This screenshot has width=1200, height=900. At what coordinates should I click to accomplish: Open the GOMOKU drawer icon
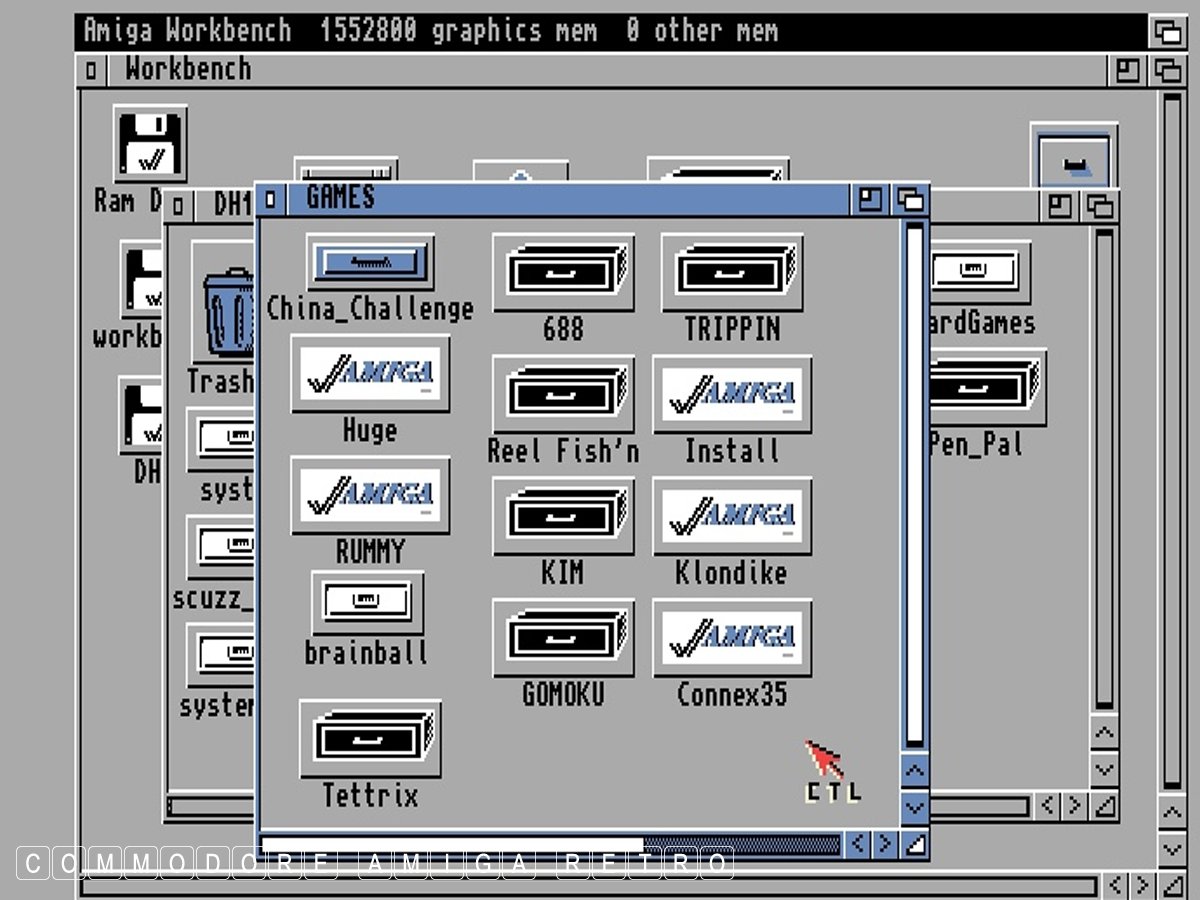click(563, 638)
